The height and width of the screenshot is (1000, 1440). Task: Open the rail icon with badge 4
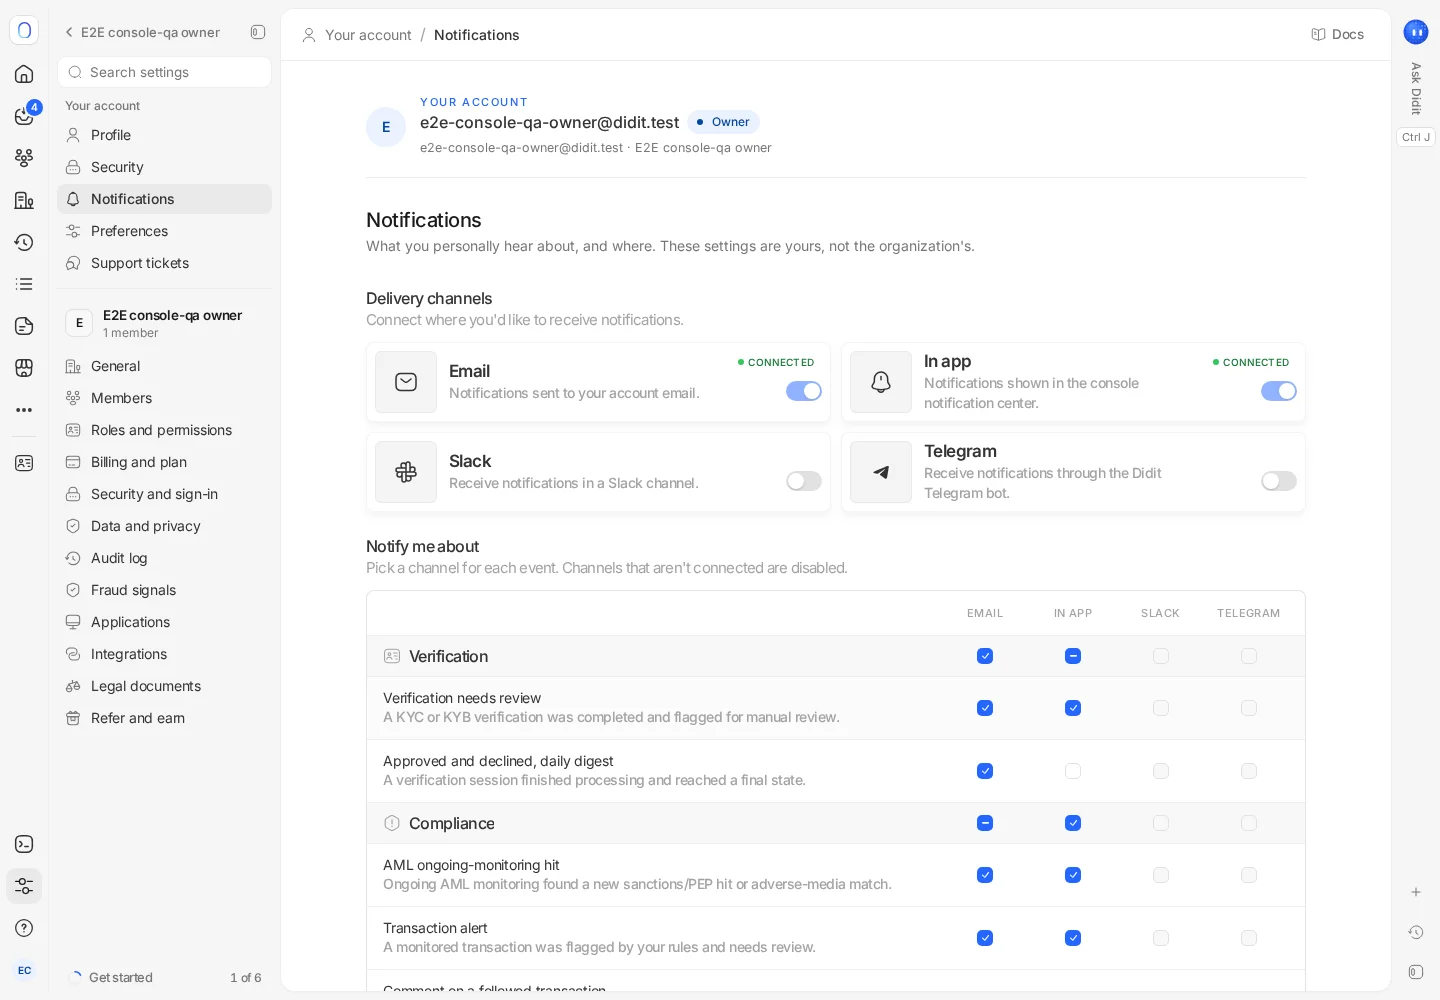point(24,116)
